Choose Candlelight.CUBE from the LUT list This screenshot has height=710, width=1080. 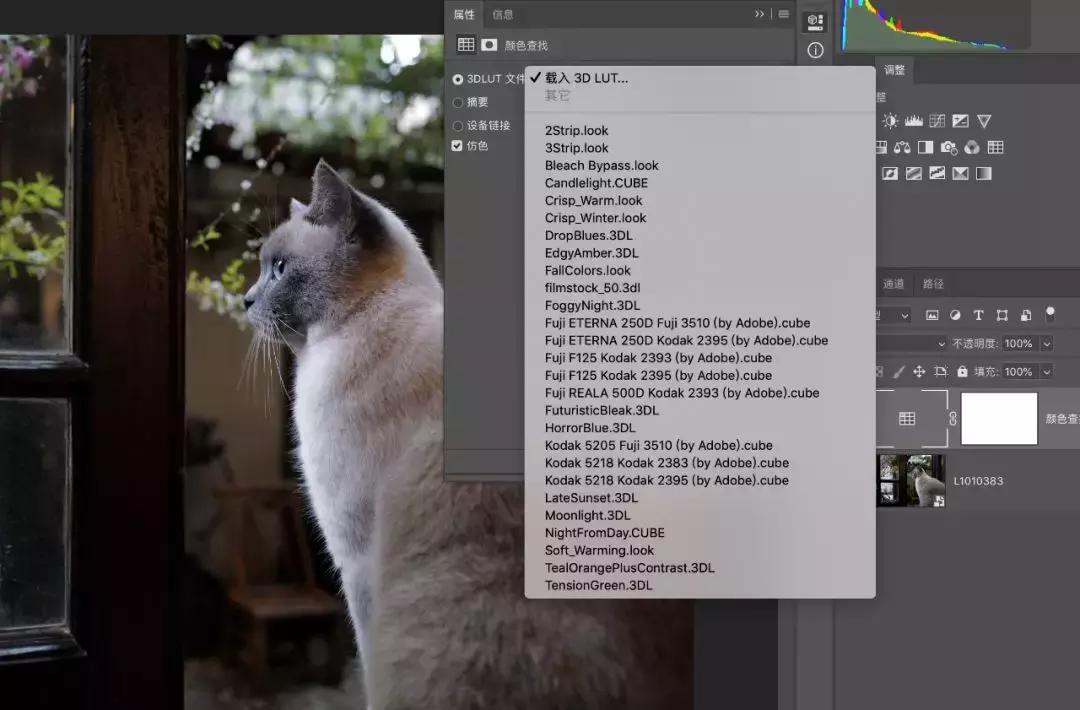point(596,183)
